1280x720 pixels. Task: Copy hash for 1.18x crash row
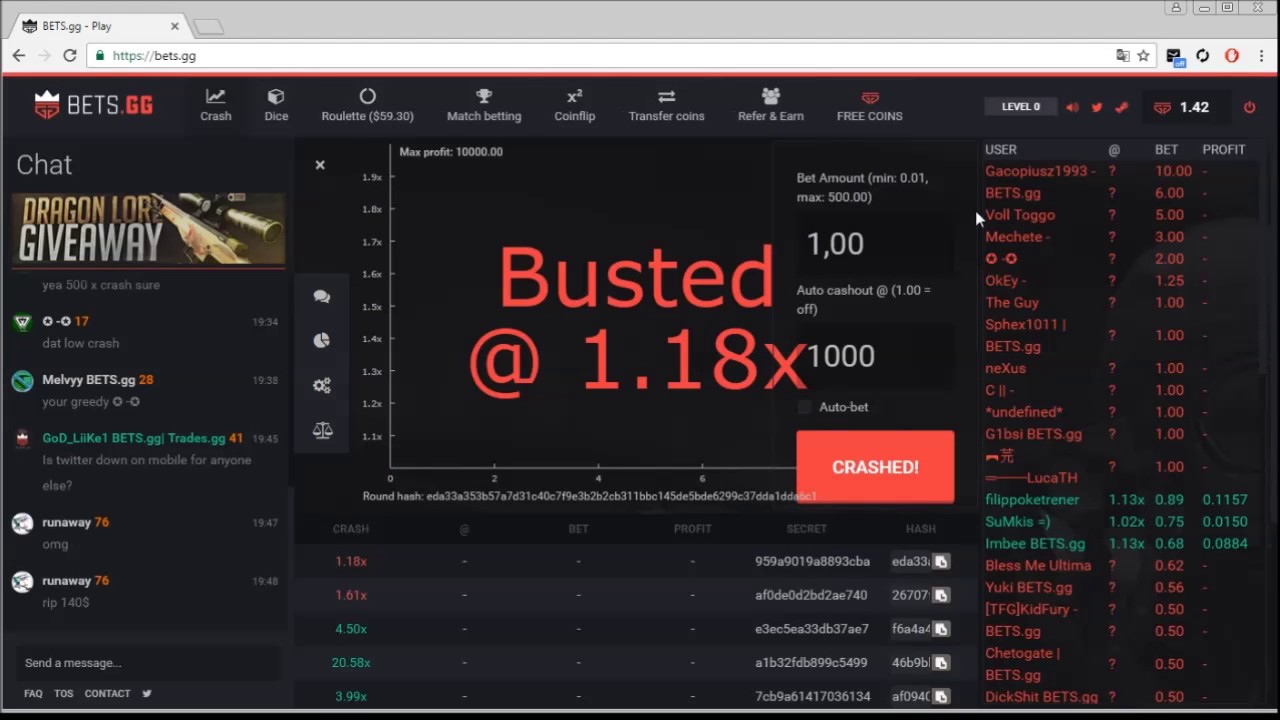pyautogui.click(x=941, y=562)
